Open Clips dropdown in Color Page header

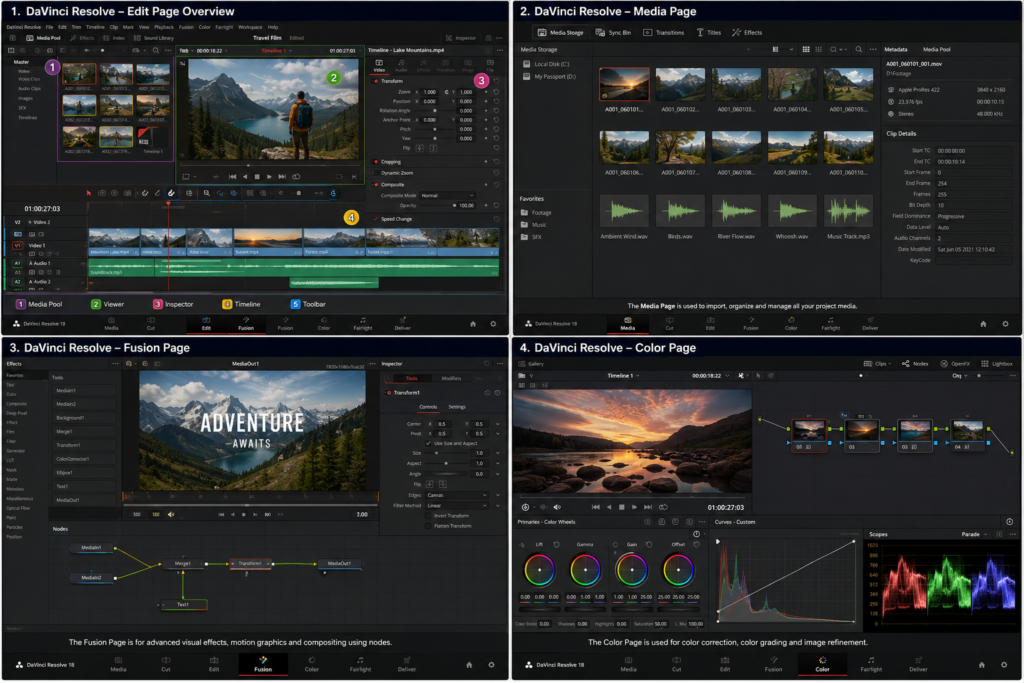point(876,364)
